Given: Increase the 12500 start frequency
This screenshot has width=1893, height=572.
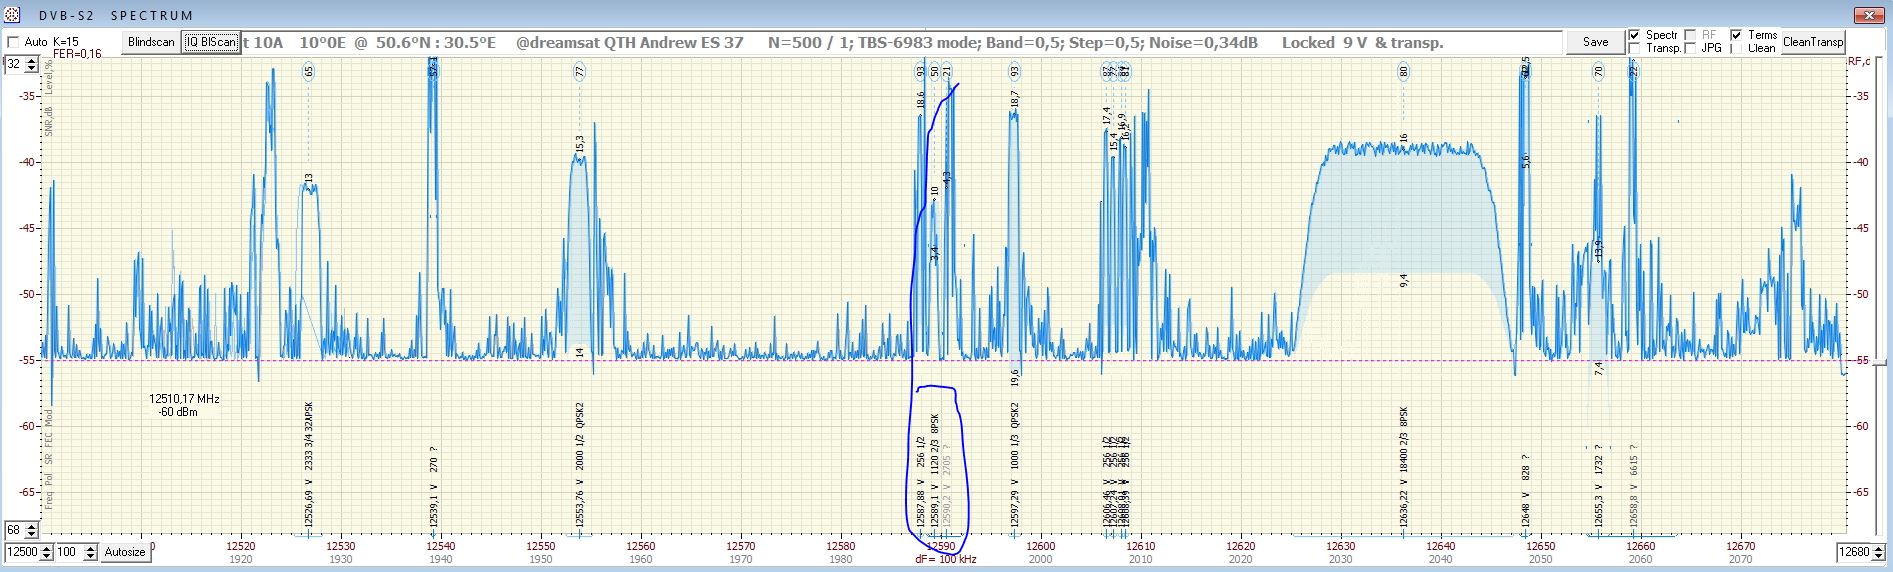Looking at the screenshot, I should point(47,548).
